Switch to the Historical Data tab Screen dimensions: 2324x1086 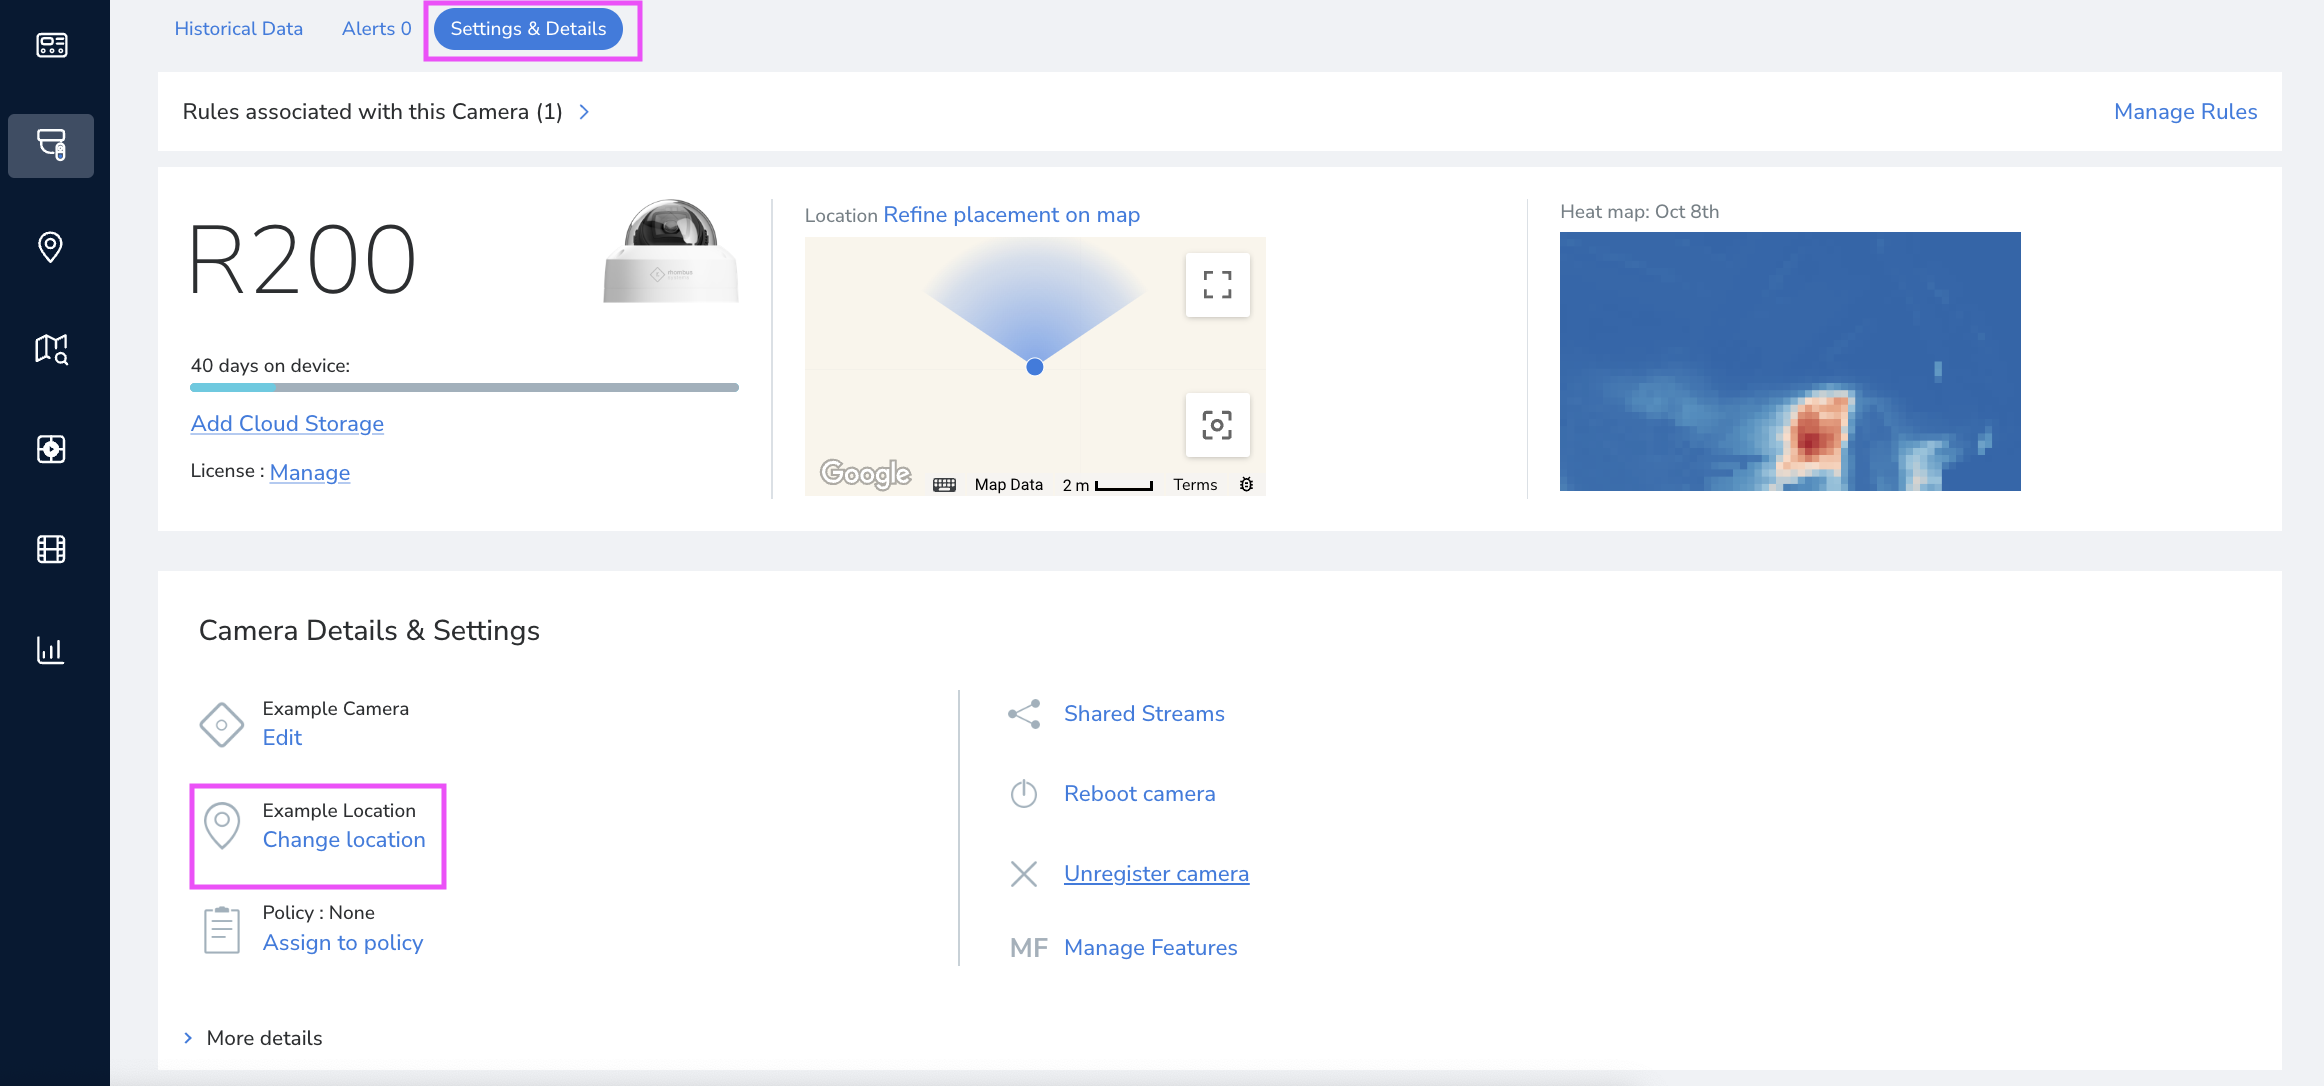click(x=239, y=28)
